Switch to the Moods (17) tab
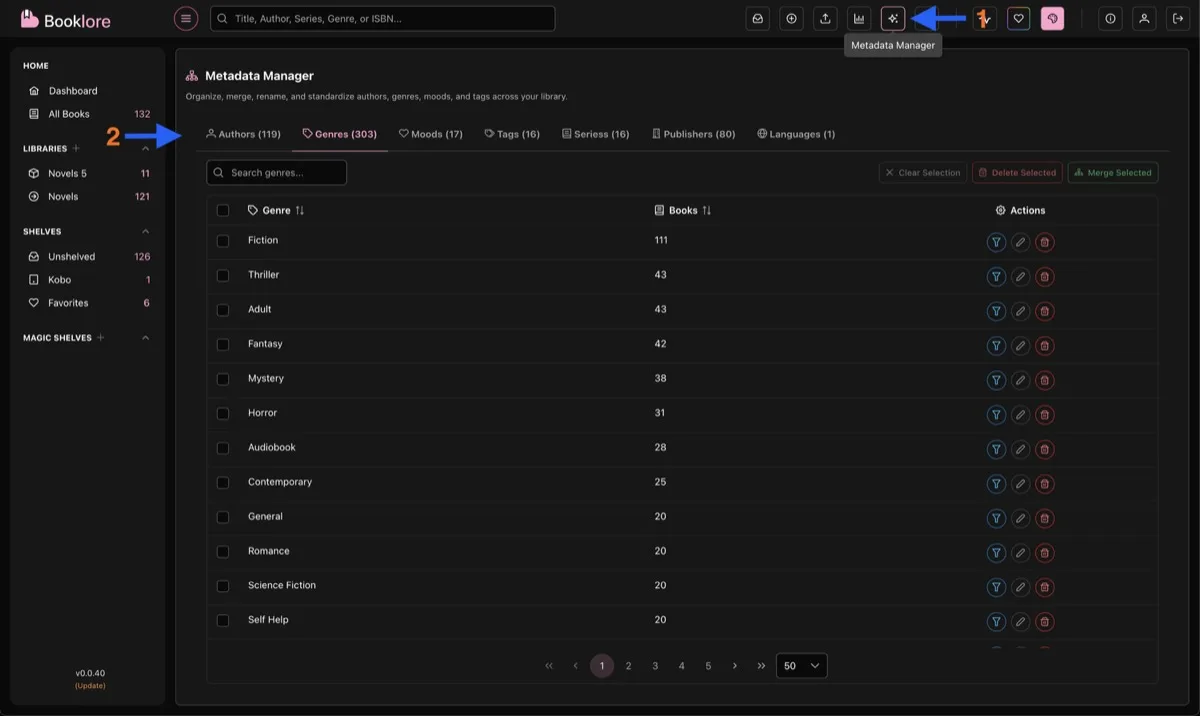The image size is (1200, 716). coord(430,134)
